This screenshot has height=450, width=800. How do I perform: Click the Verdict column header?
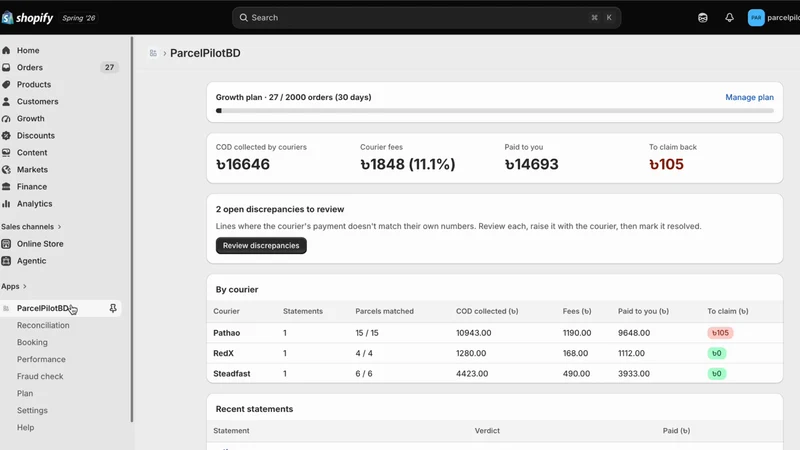(487, 431)
